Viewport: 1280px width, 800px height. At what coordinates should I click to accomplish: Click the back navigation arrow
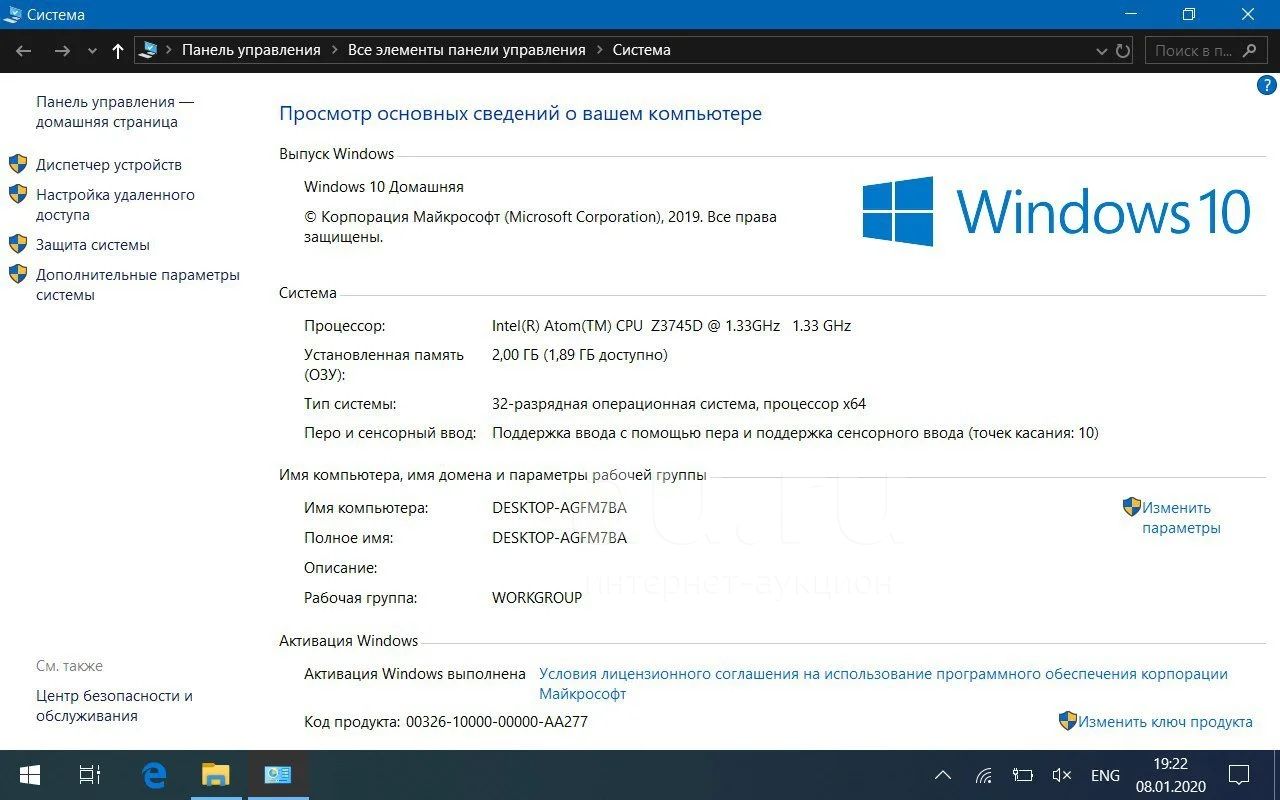click(x=24, y=50)
